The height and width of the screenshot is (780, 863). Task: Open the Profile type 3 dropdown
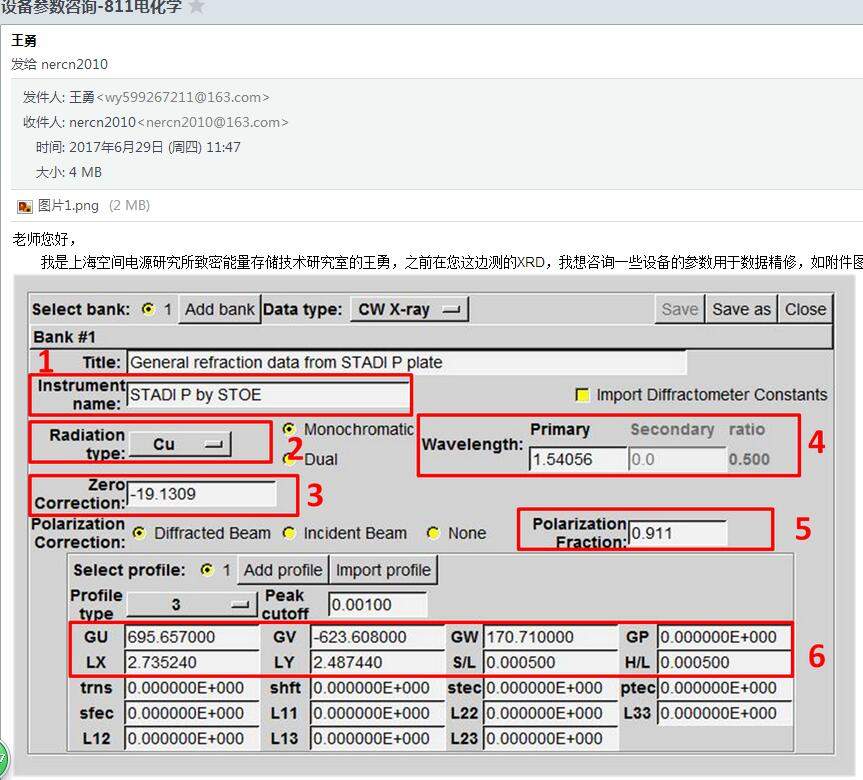click(x=192, y=604)
